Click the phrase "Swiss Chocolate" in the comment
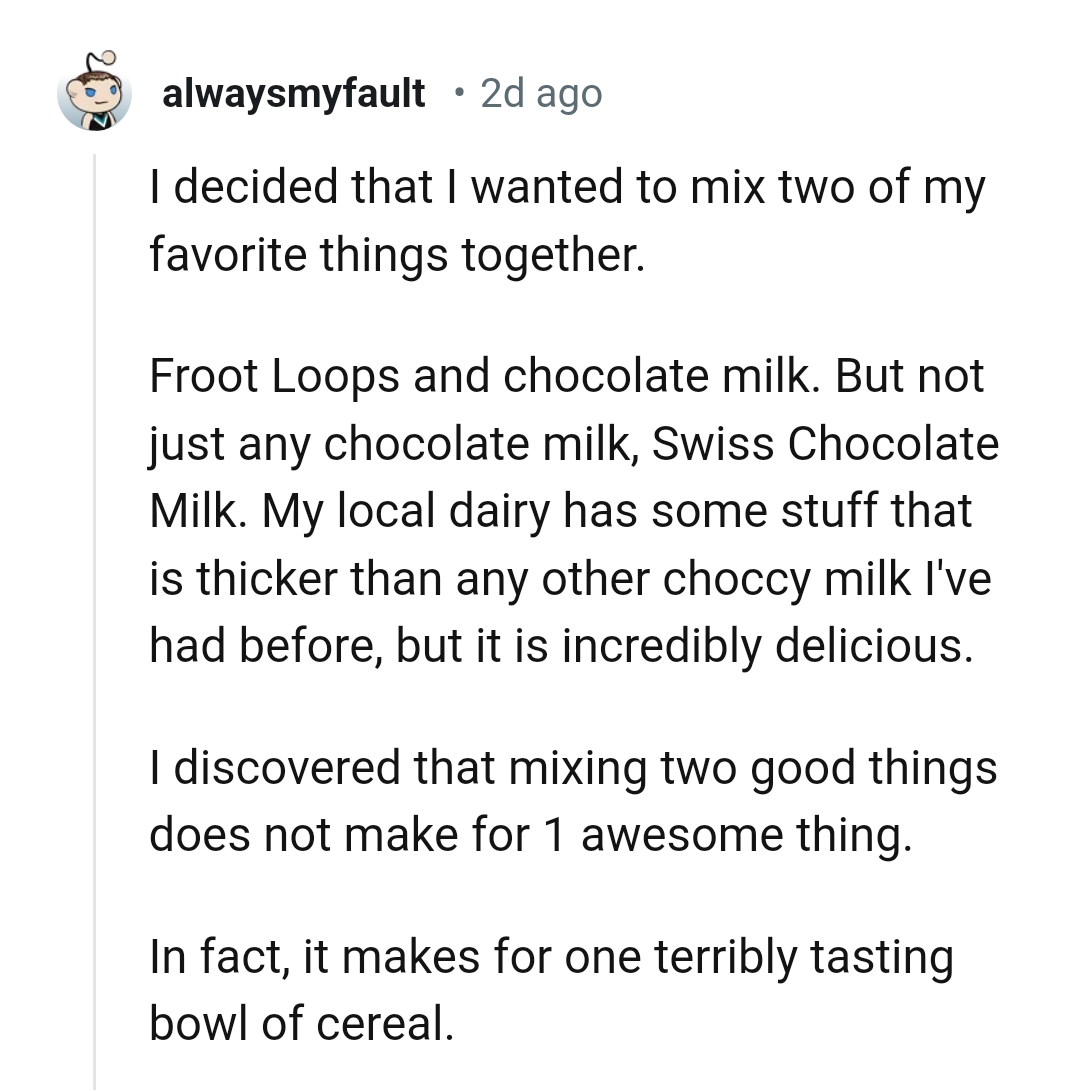Viewport: 1080px width, 1090px height. pyautogui.click(x=825, y=444)
